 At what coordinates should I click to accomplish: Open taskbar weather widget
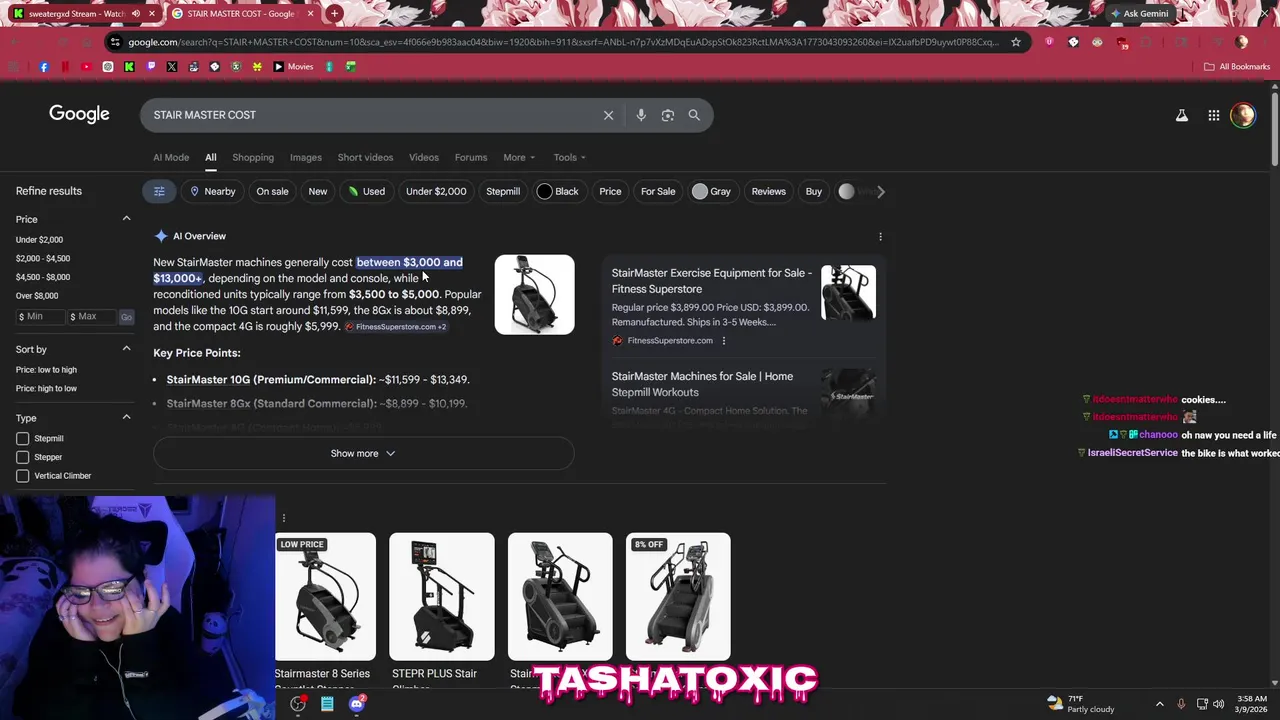click(1081, 704)
